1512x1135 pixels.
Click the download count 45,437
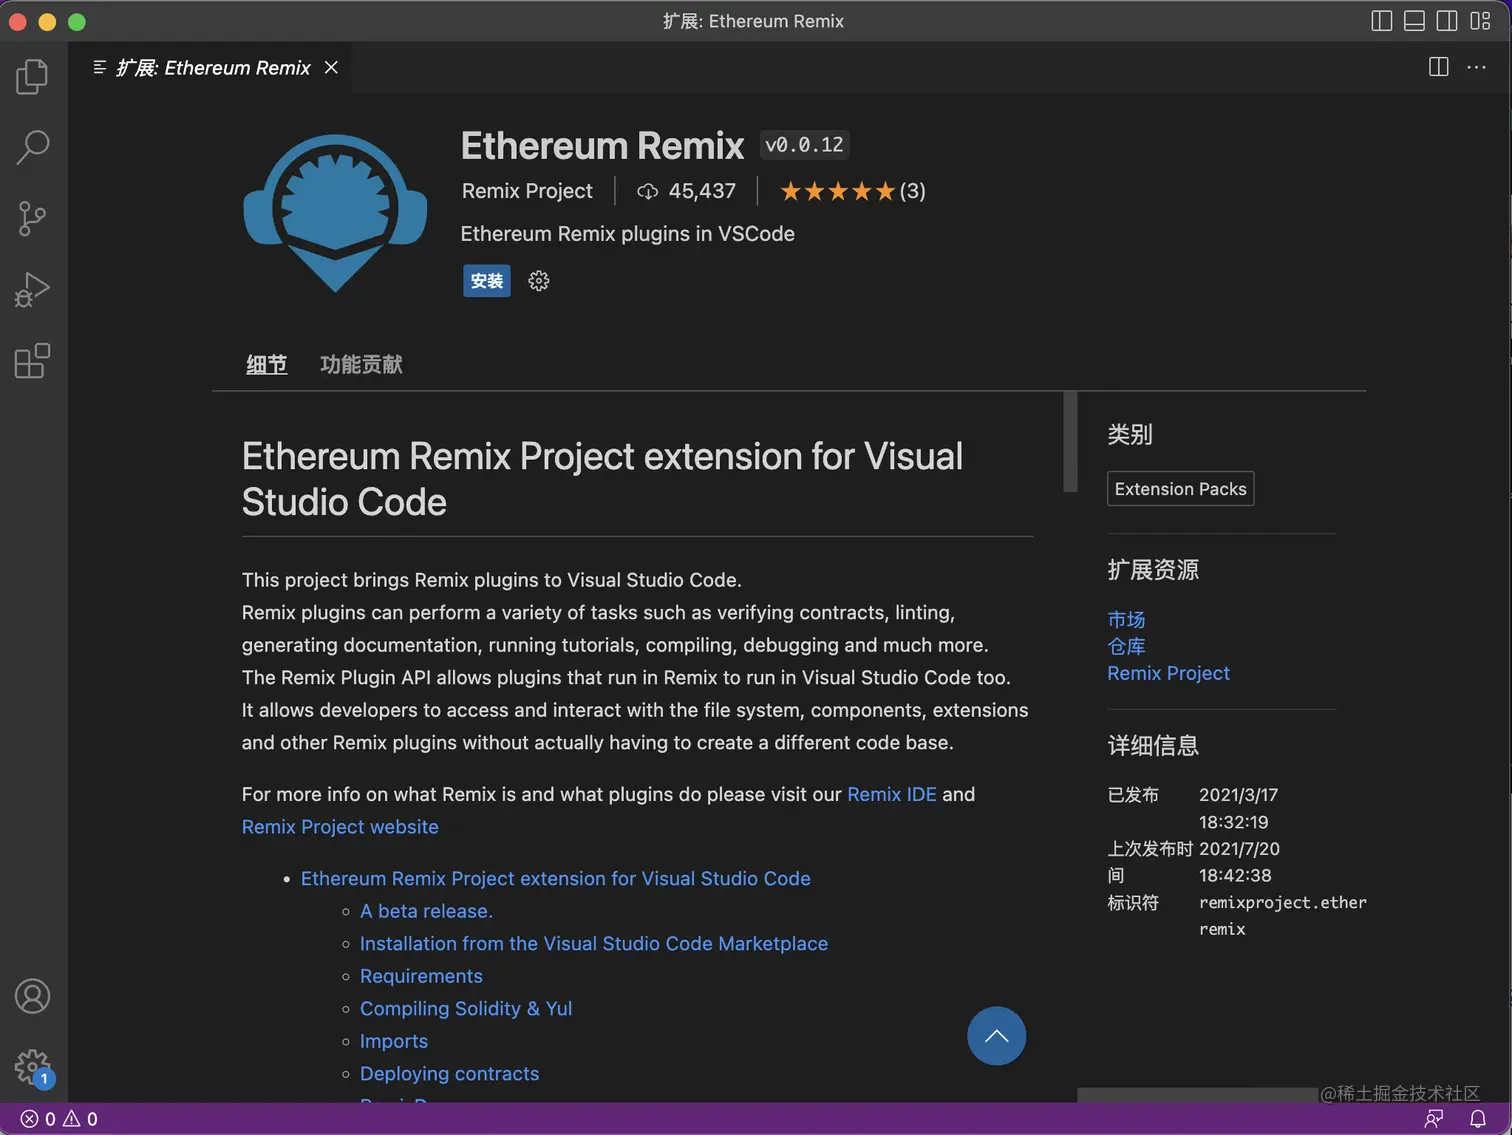687,191
